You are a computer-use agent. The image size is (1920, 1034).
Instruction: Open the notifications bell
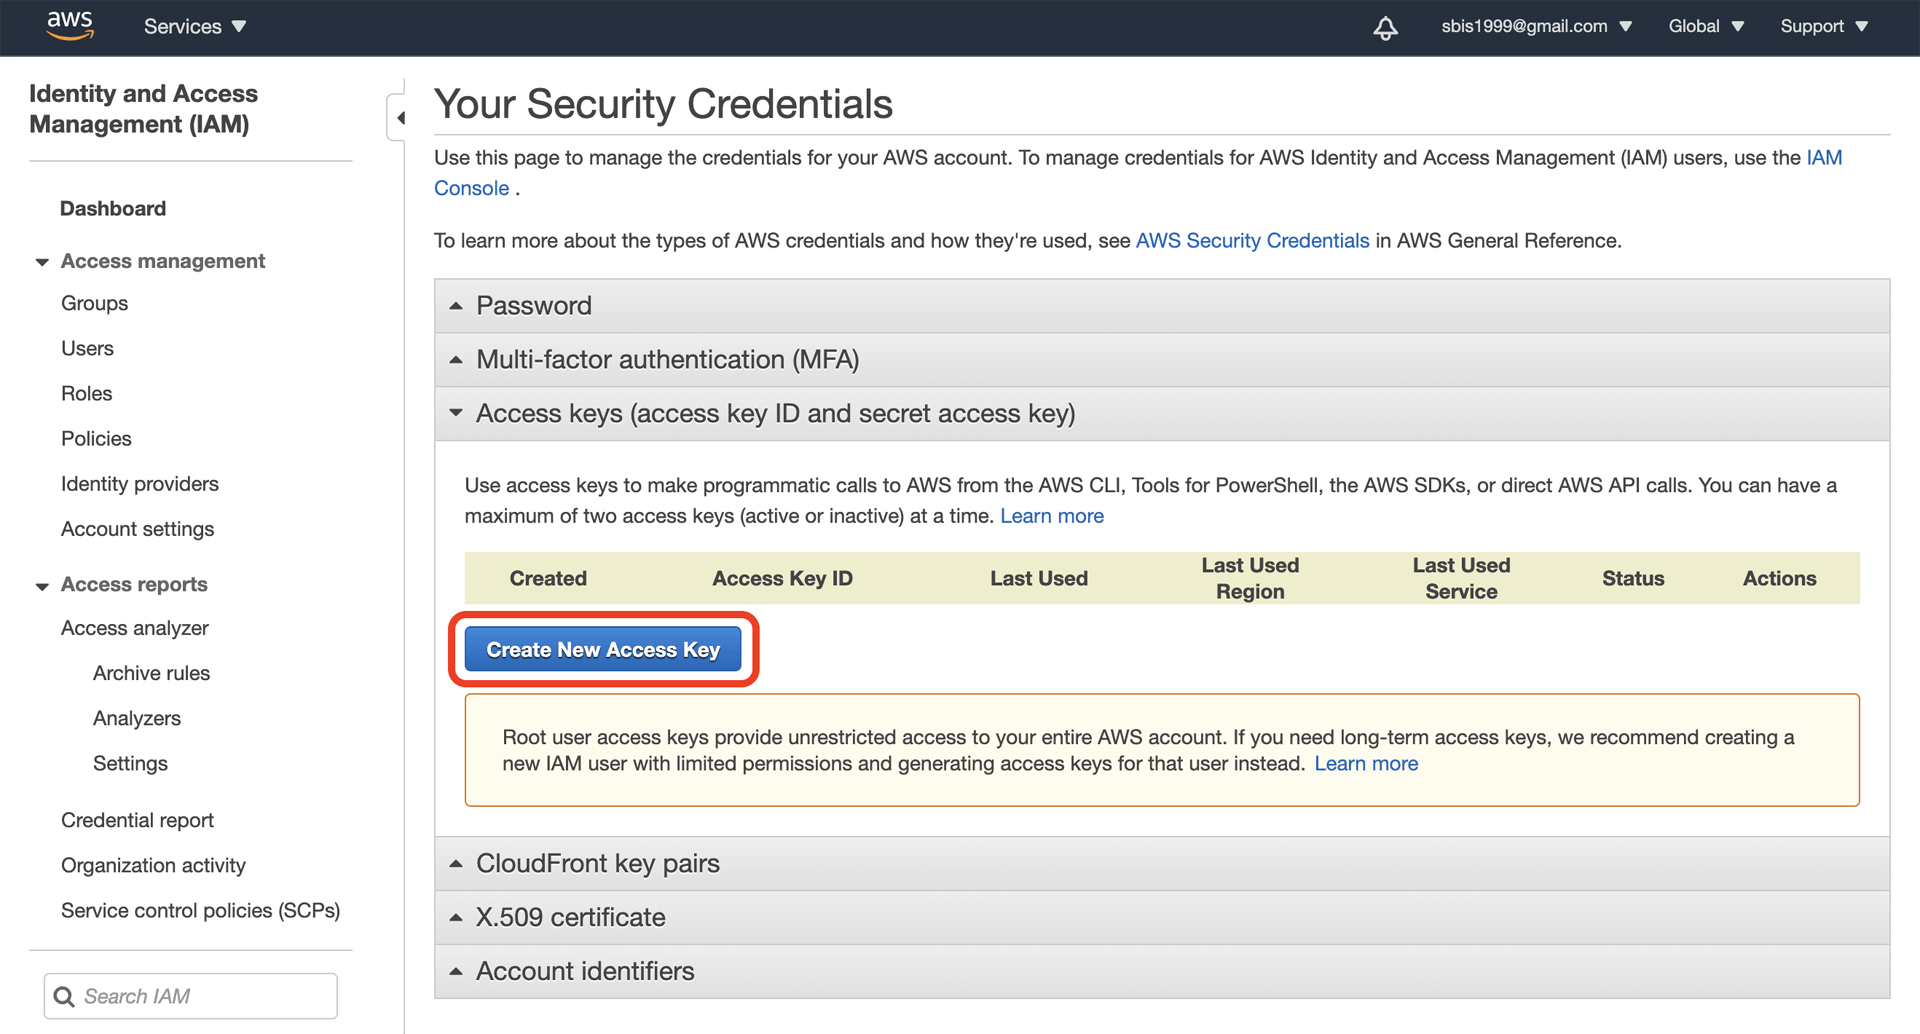coord(1385,28)
